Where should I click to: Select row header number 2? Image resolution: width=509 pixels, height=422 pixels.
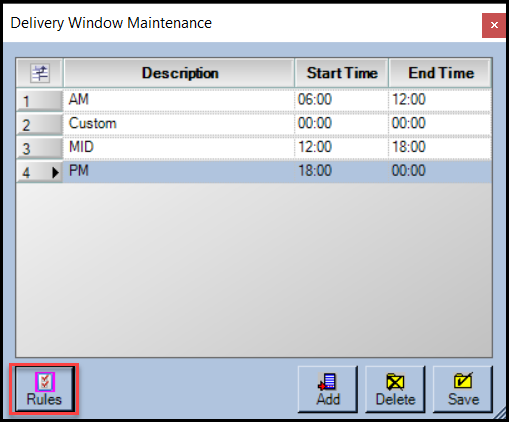(40, 124)
